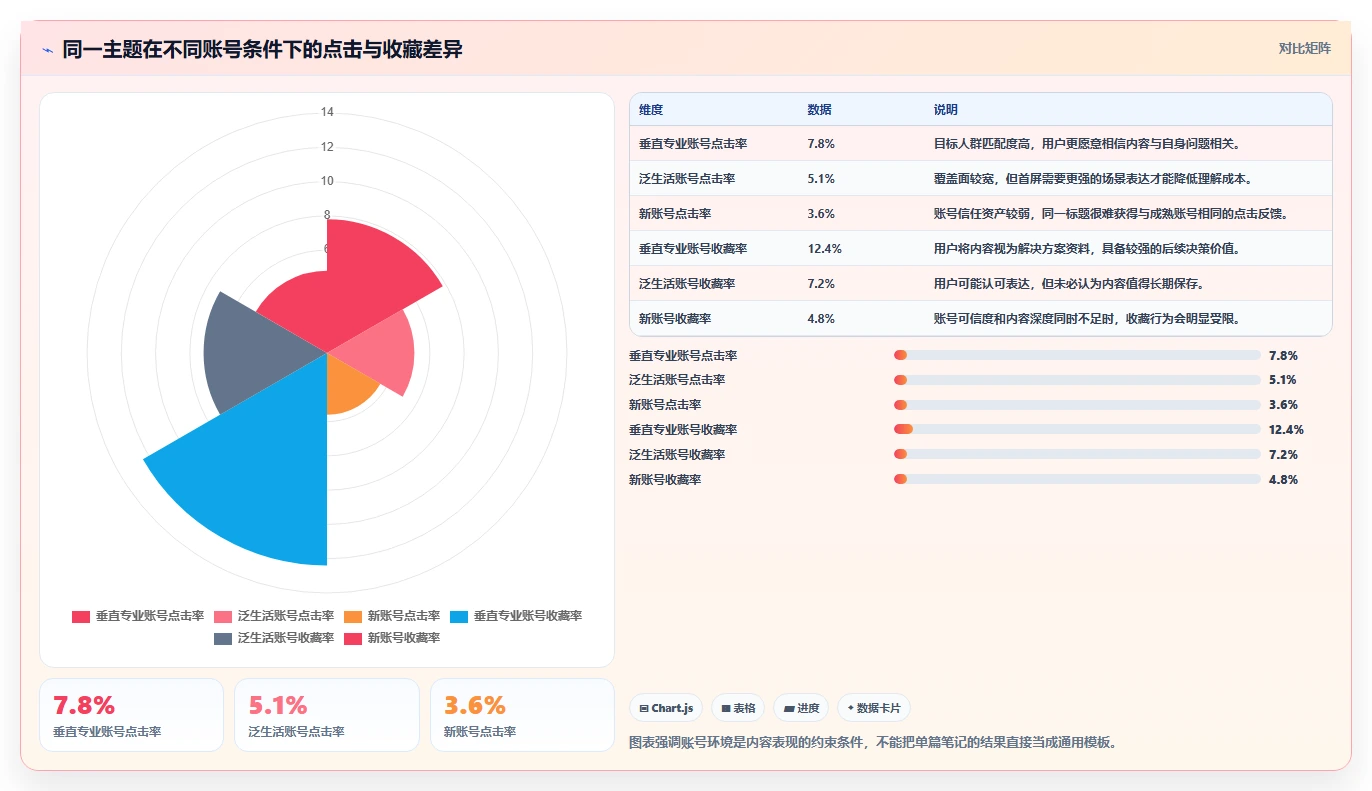Click the 泛生活账号收藏率 progress bar
This screenshot has width=1372, height=791.
coord(1077,455)
